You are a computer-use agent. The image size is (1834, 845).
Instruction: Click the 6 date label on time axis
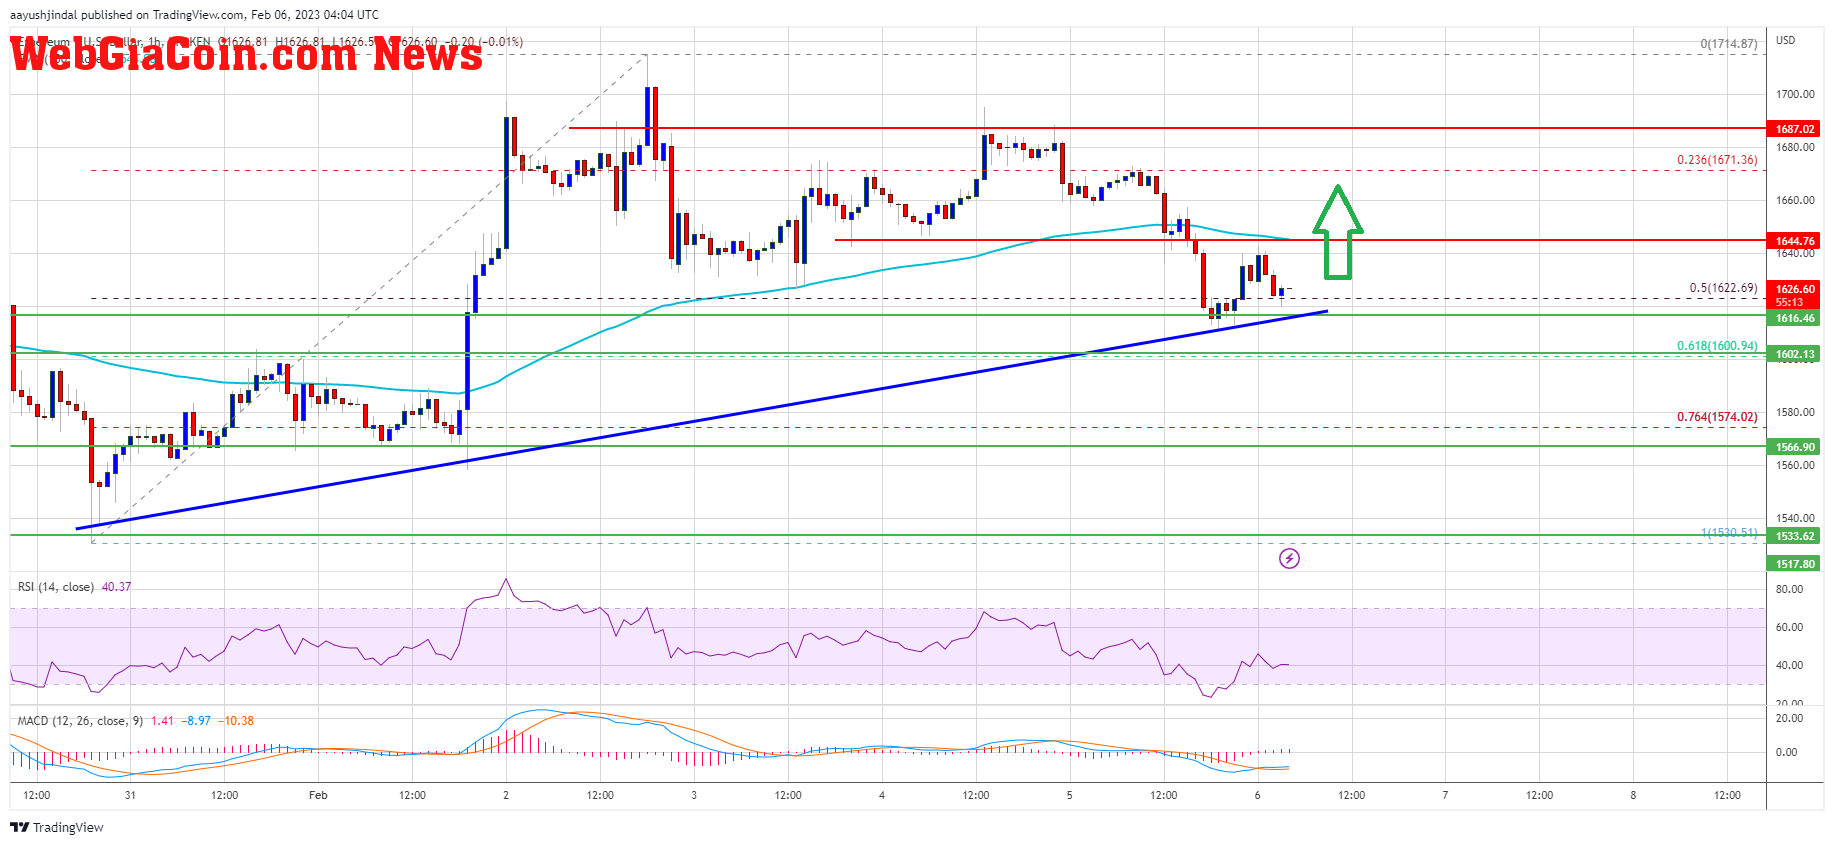pos(1257,795)
